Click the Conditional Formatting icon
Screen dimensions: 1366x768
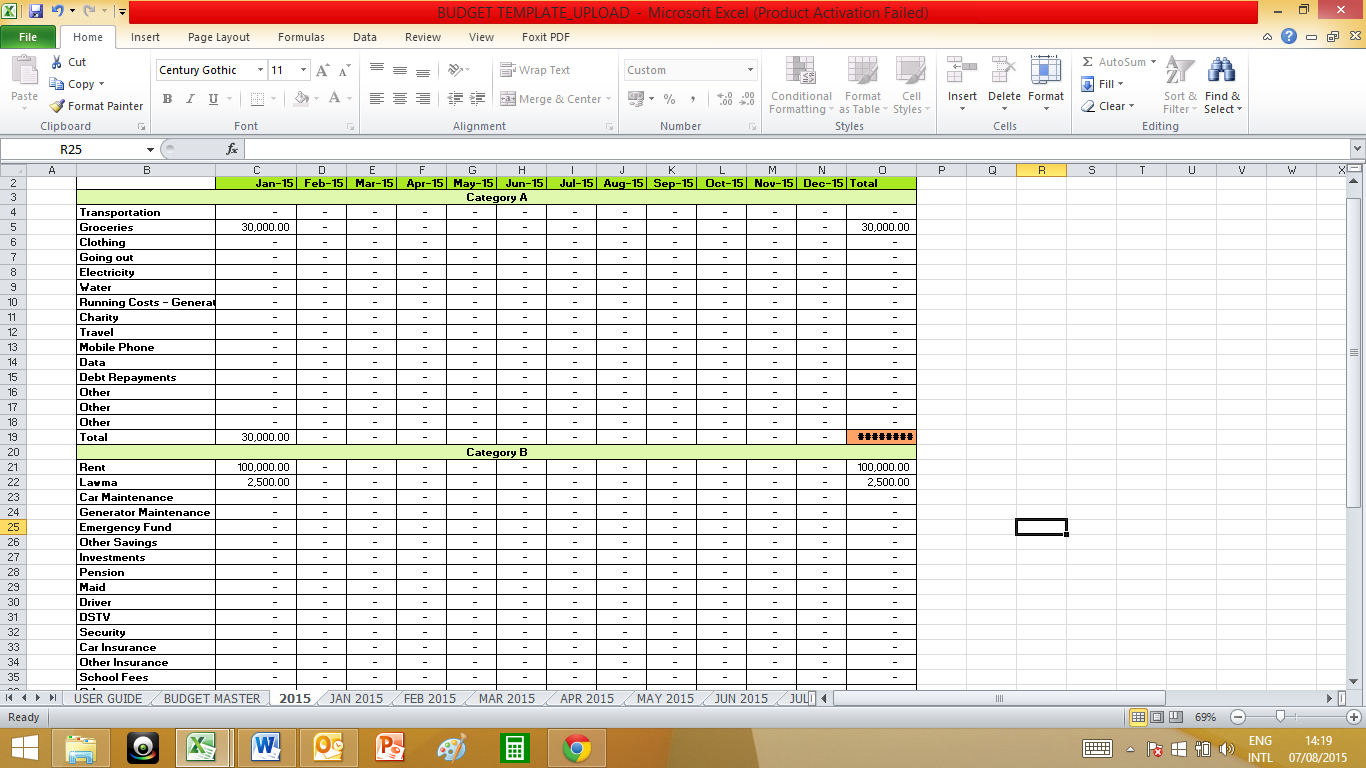[800, 72]
